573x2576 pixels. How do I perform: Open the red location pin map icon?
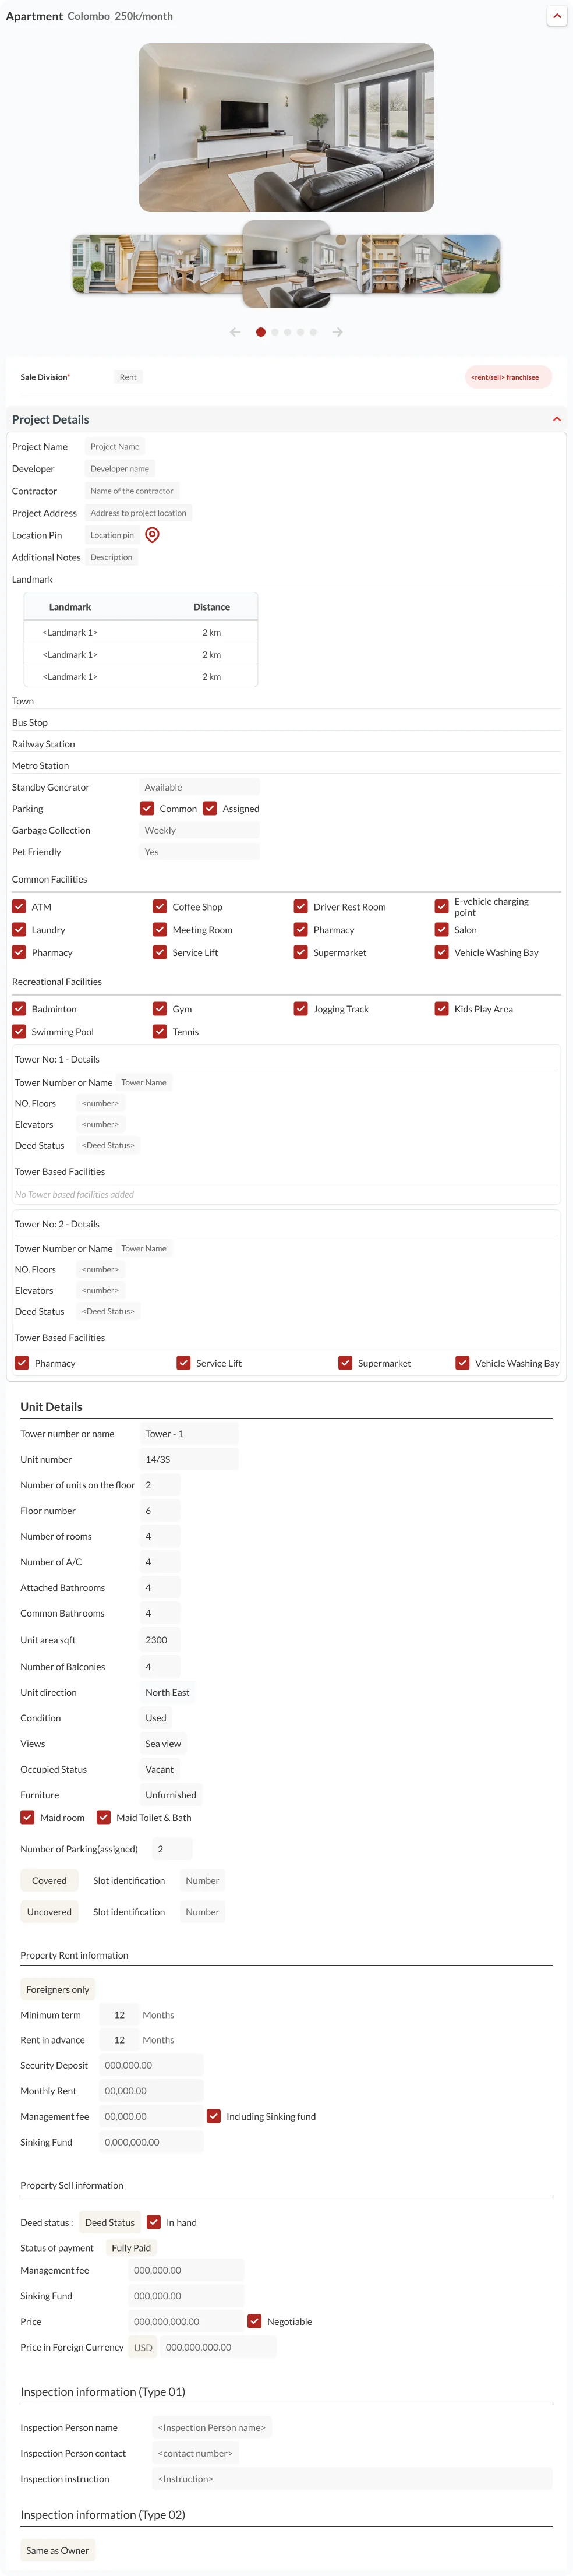click(152, 535)
